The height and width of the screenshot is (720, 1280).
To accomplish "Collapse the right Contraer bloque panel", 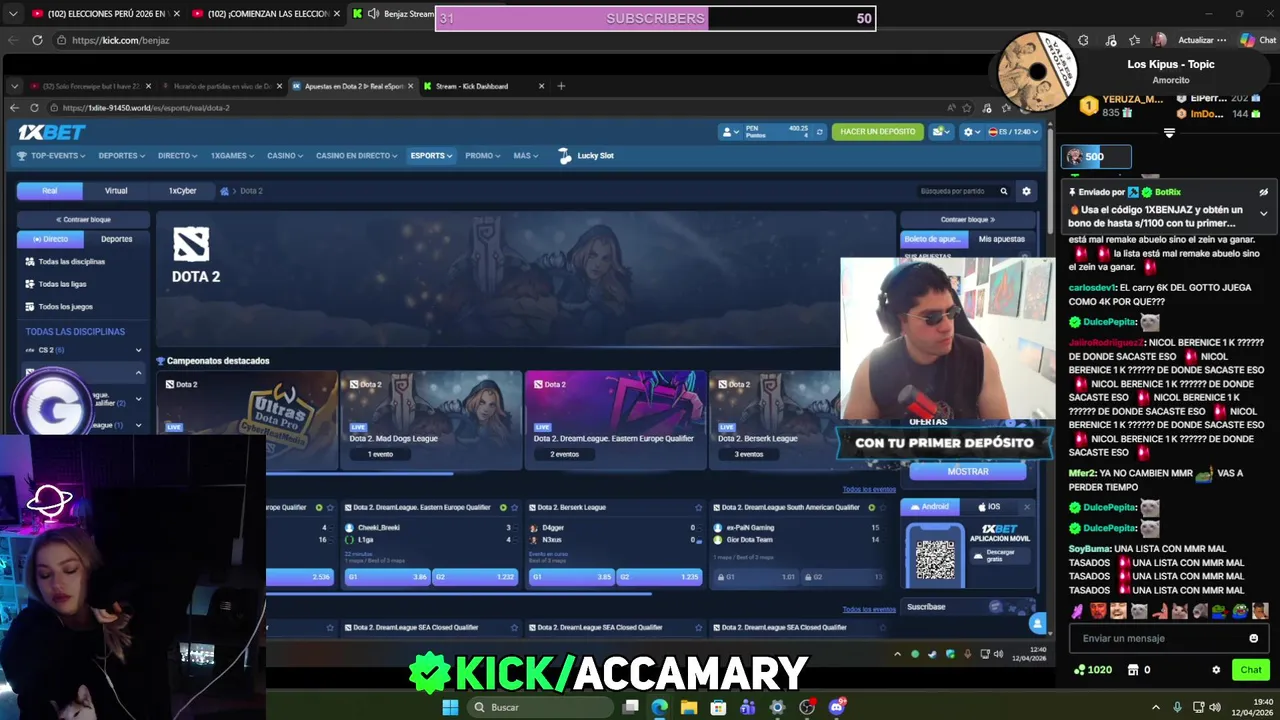I will 968,220.
